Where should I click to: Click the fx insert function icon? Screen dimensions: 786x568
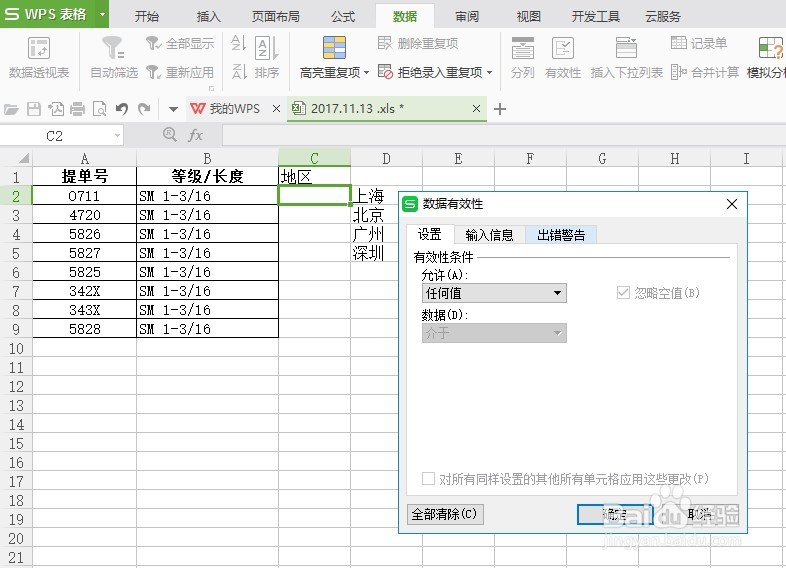[x=195, y=135]
